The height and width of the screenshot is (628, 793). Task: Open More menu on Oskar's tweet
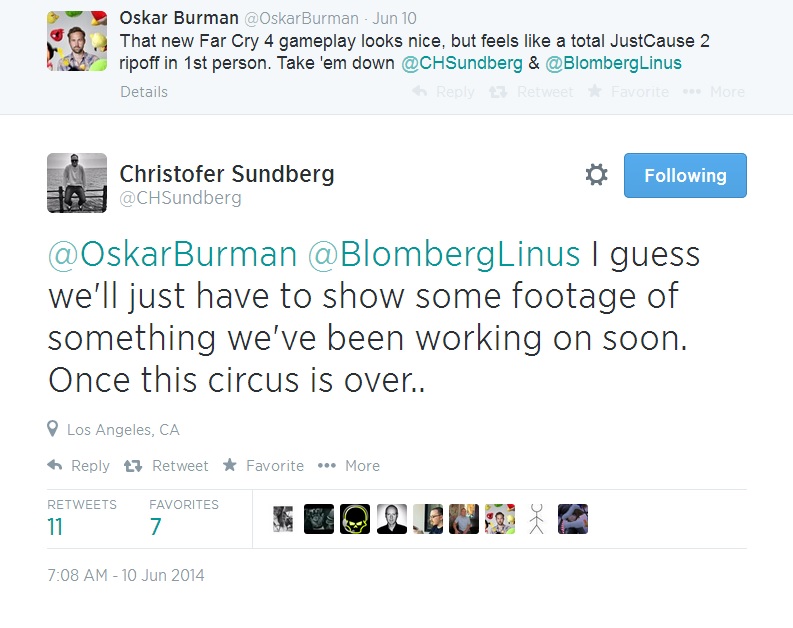714,92
